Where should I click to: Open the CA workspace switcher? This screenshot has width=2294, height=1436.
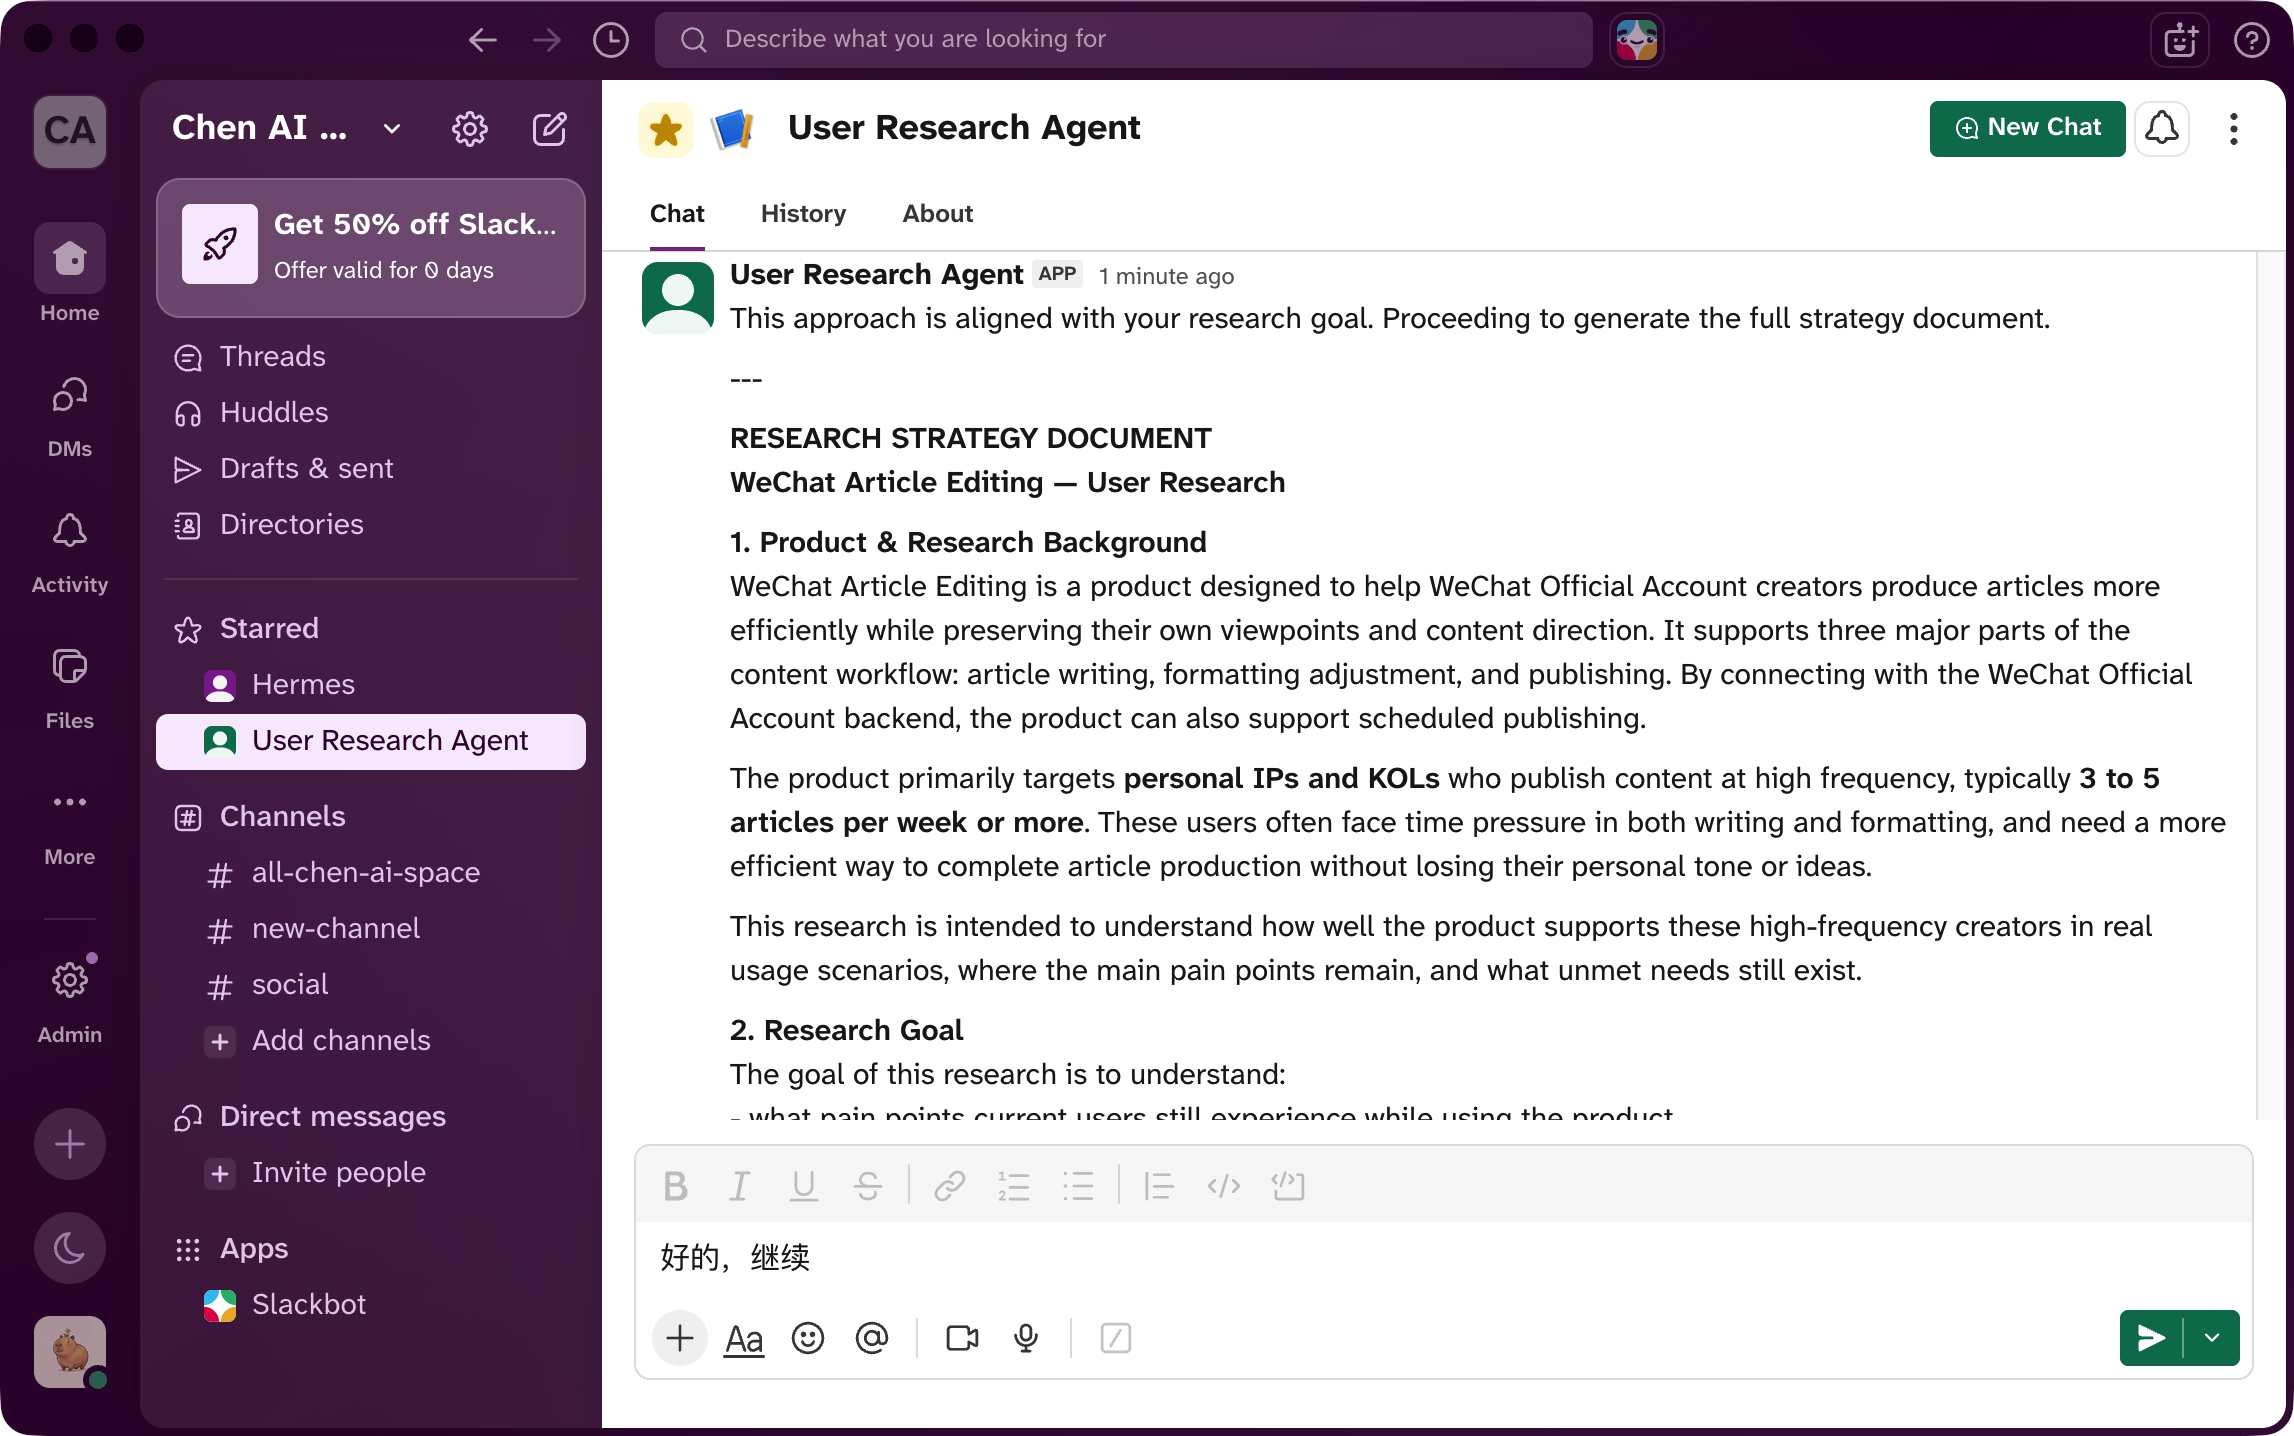tap(70, 131)
